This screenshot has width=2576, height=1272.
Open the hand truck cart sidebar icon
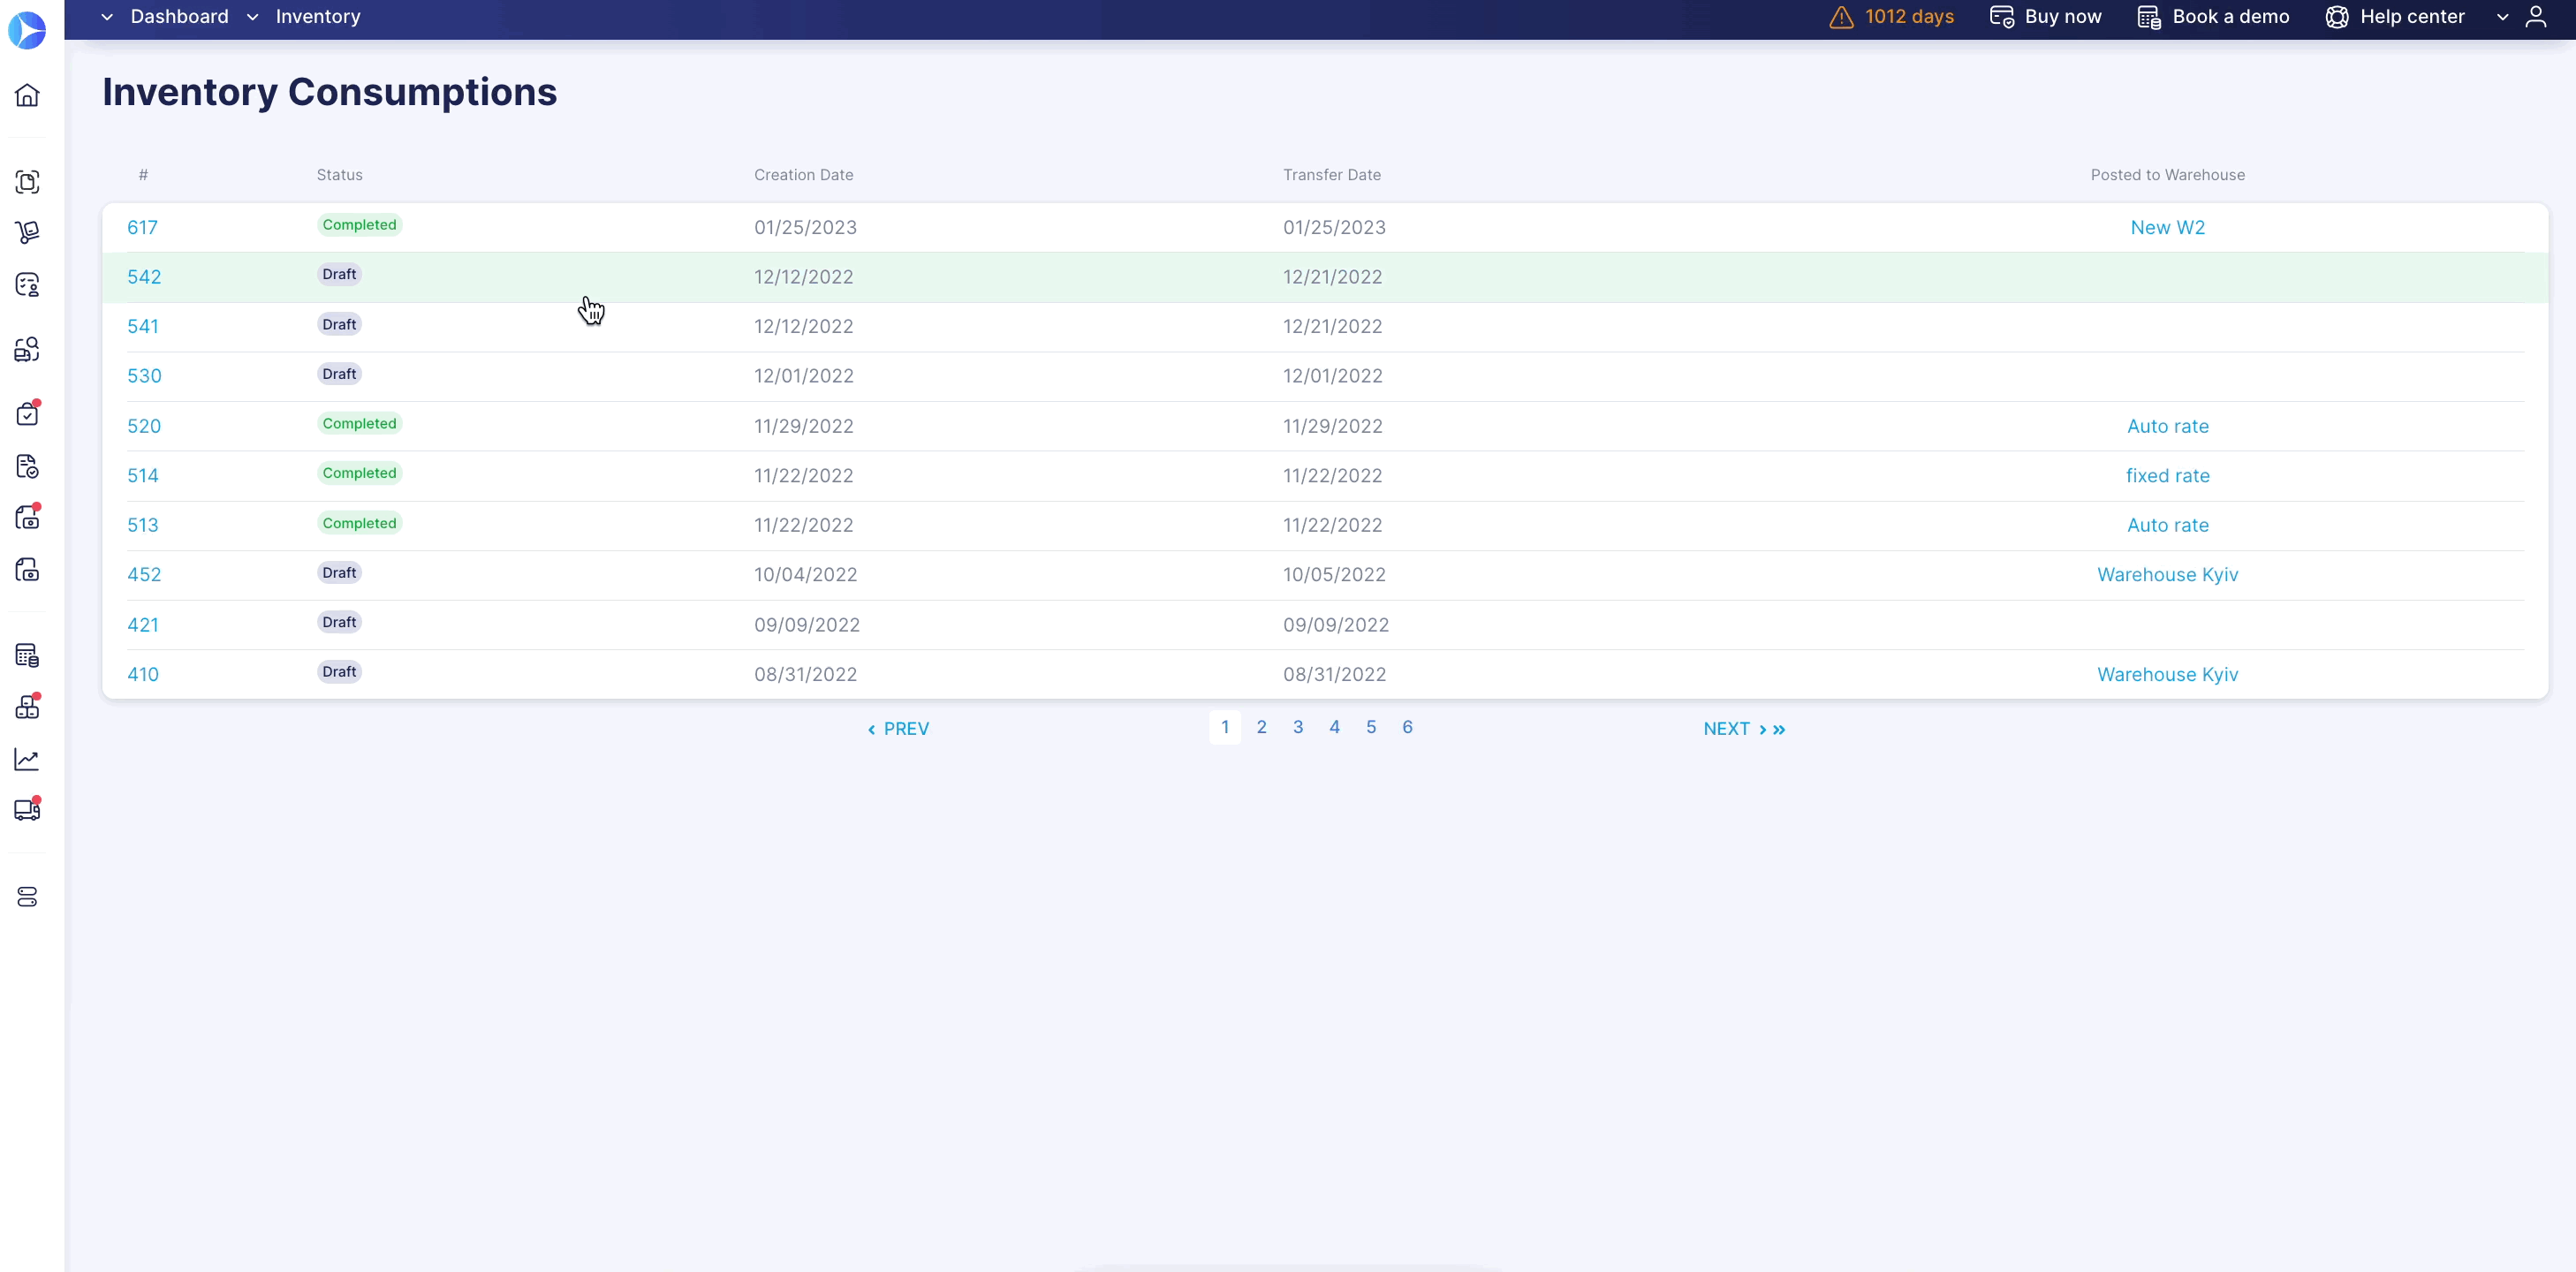pos(27,233)
